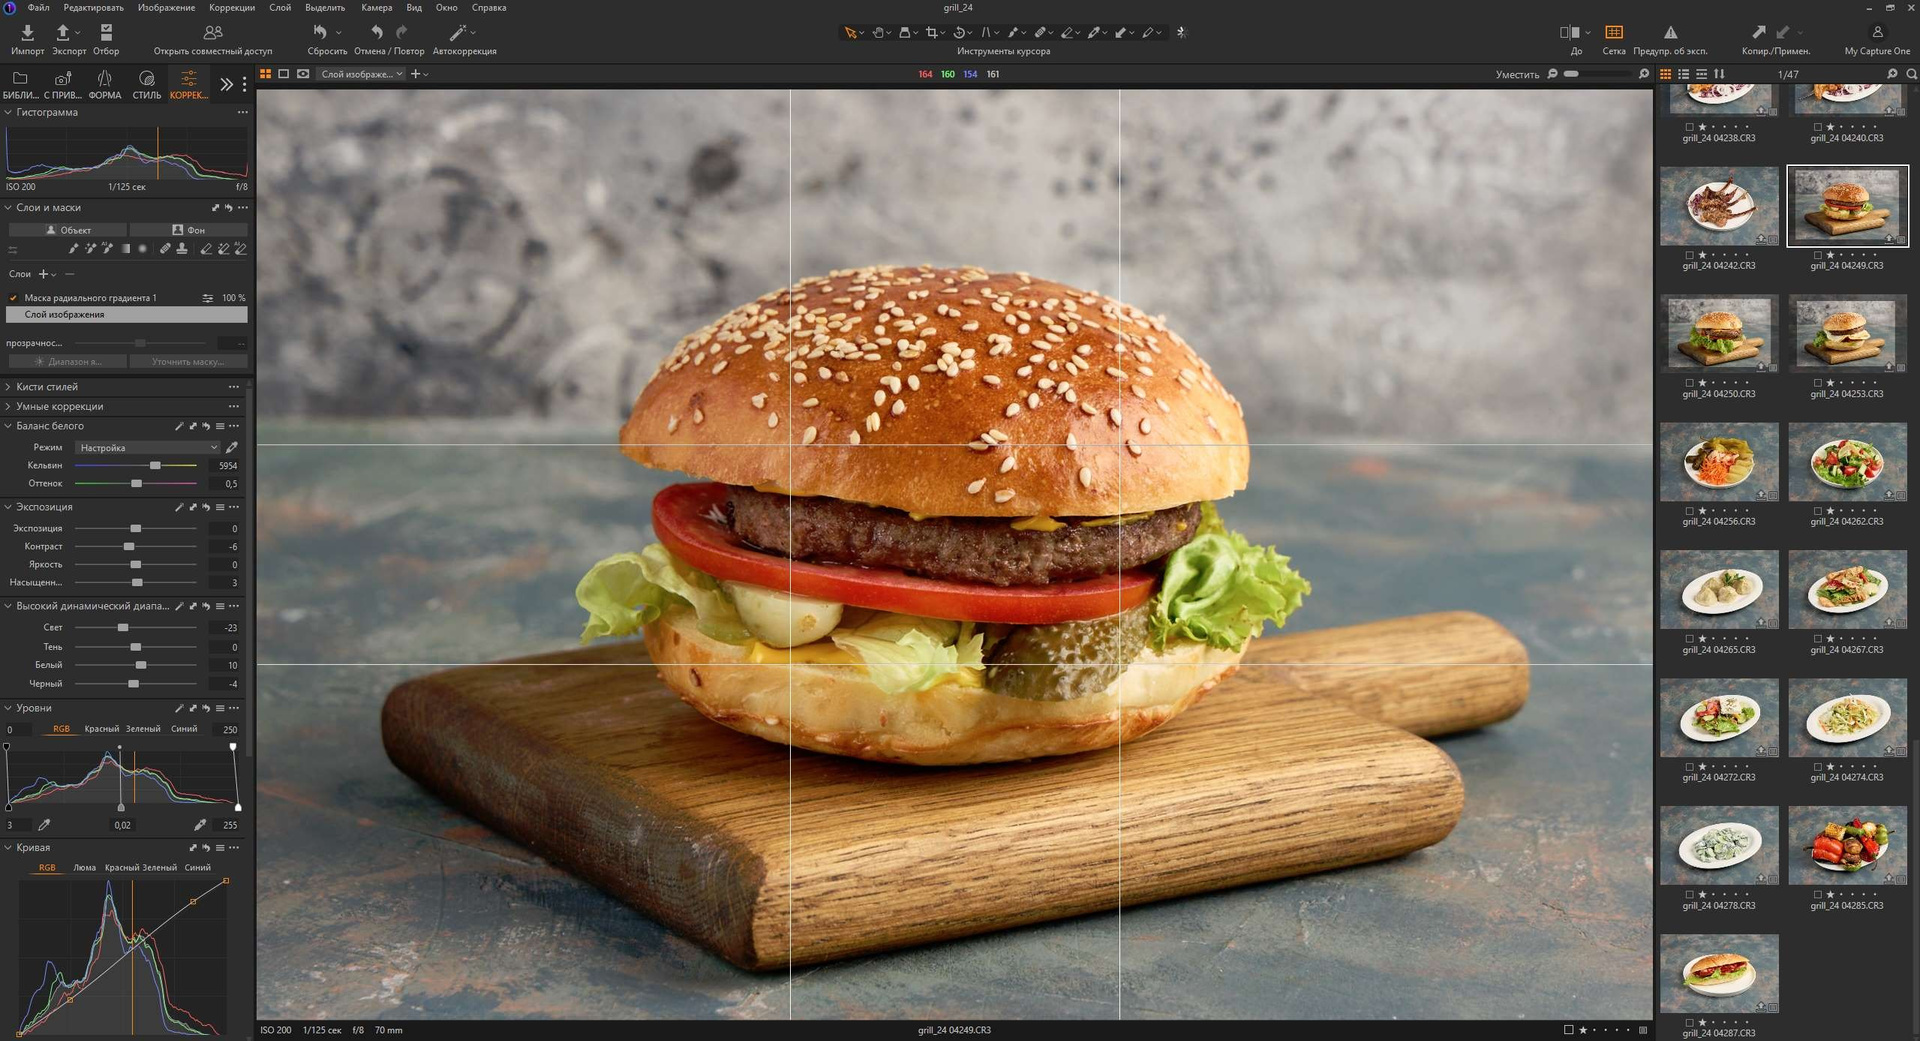The height and width of the screenshot is (1041, 1920).
Task: Toggle the До before/after view
Action: click(1569, 33)
